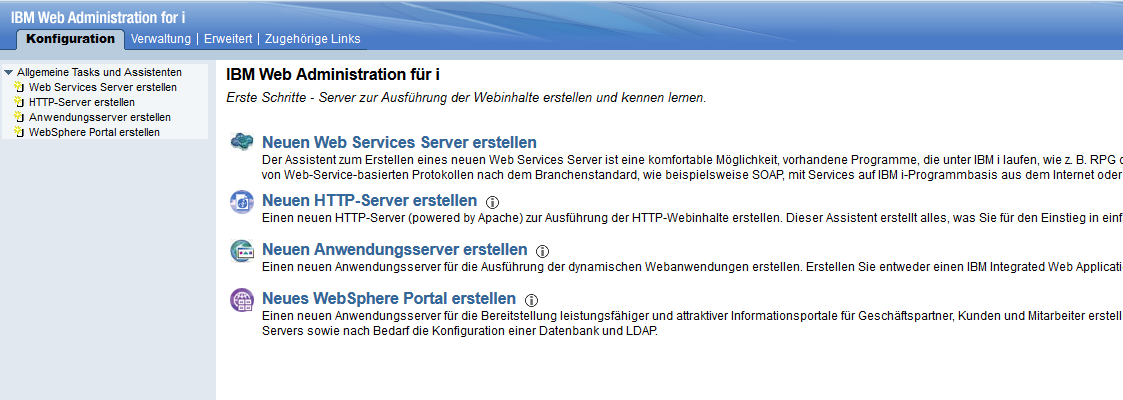
Task: Click info icon next to Neues WebSphere Portal
Action: tap(531, 300)
